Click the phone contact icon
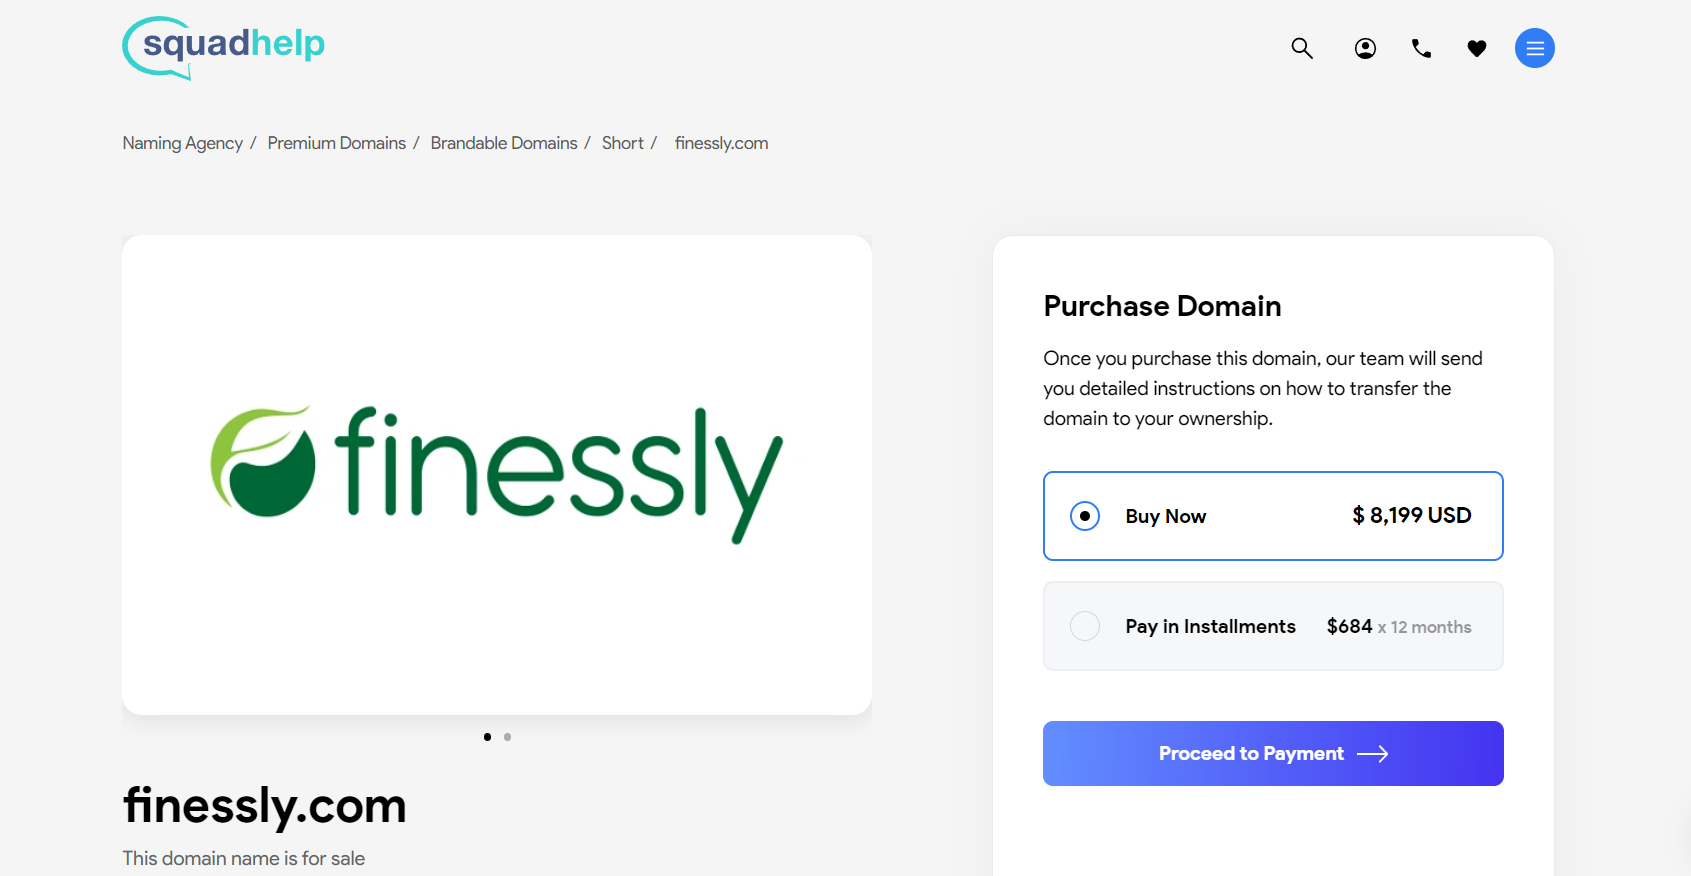 coord(1421,48)
